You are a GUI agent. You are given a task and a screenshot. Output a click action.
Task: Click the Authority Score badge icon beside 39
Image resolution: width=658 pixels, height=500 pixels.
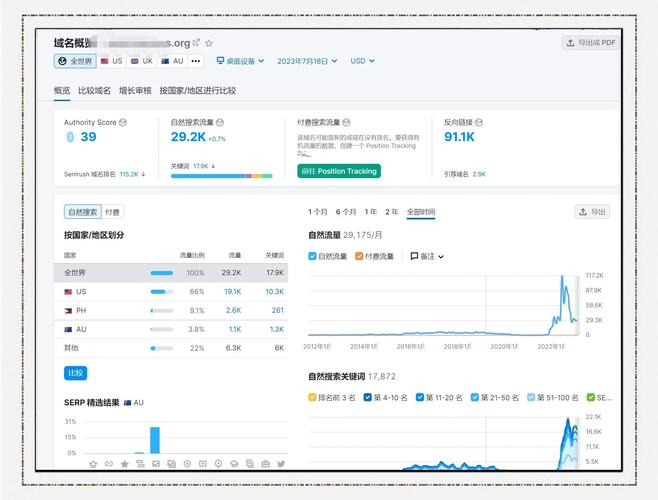[x=70, y=137]
